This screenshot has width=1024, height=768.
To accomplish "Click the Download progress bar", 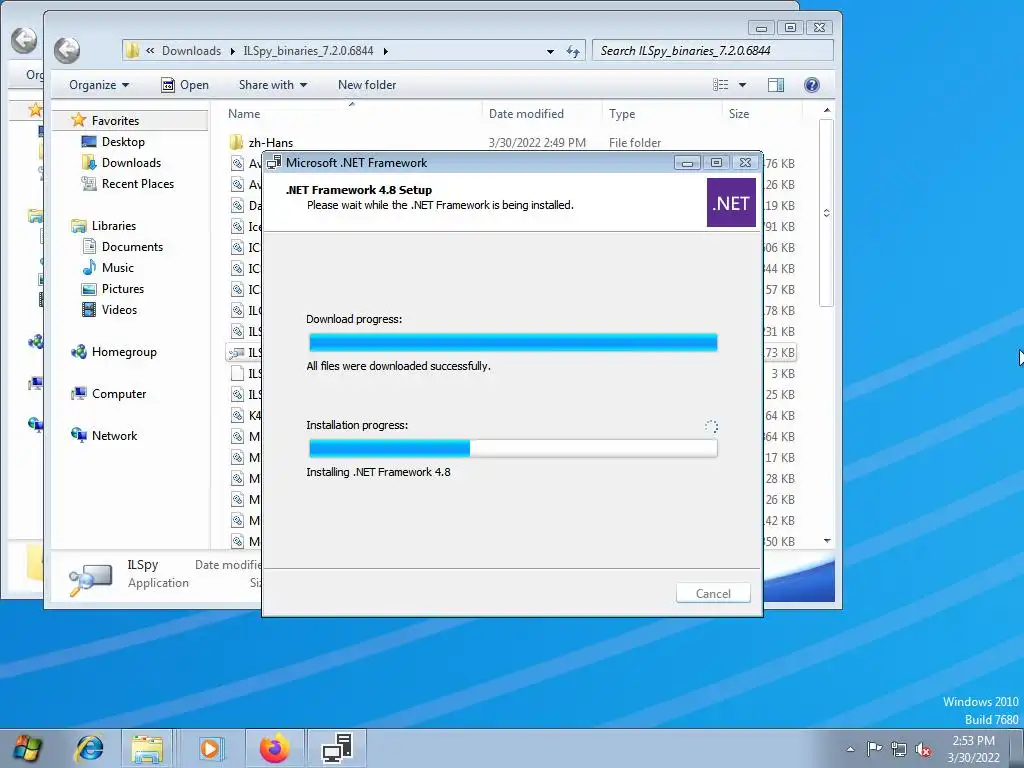I will (x=513, y=342).
